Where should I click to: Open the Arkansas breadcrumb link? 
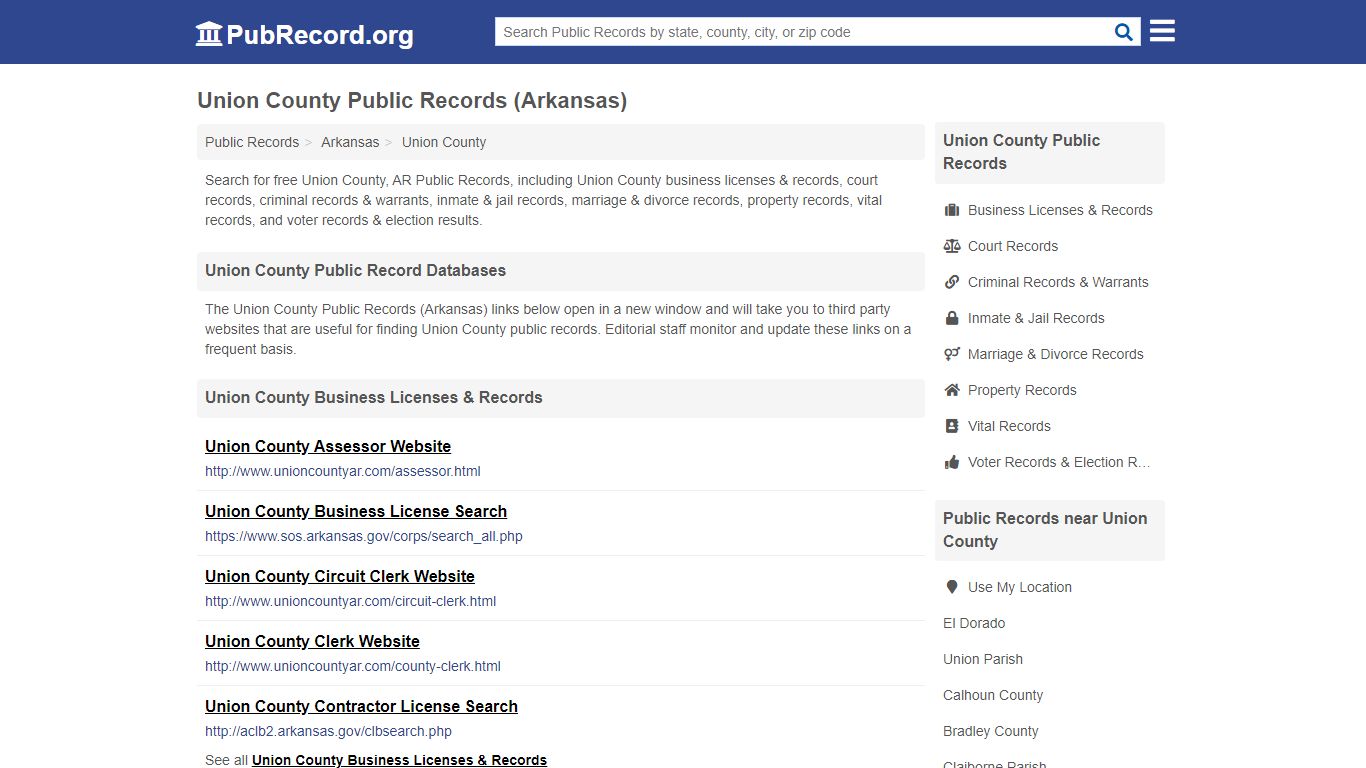click(x=350, y=142)
